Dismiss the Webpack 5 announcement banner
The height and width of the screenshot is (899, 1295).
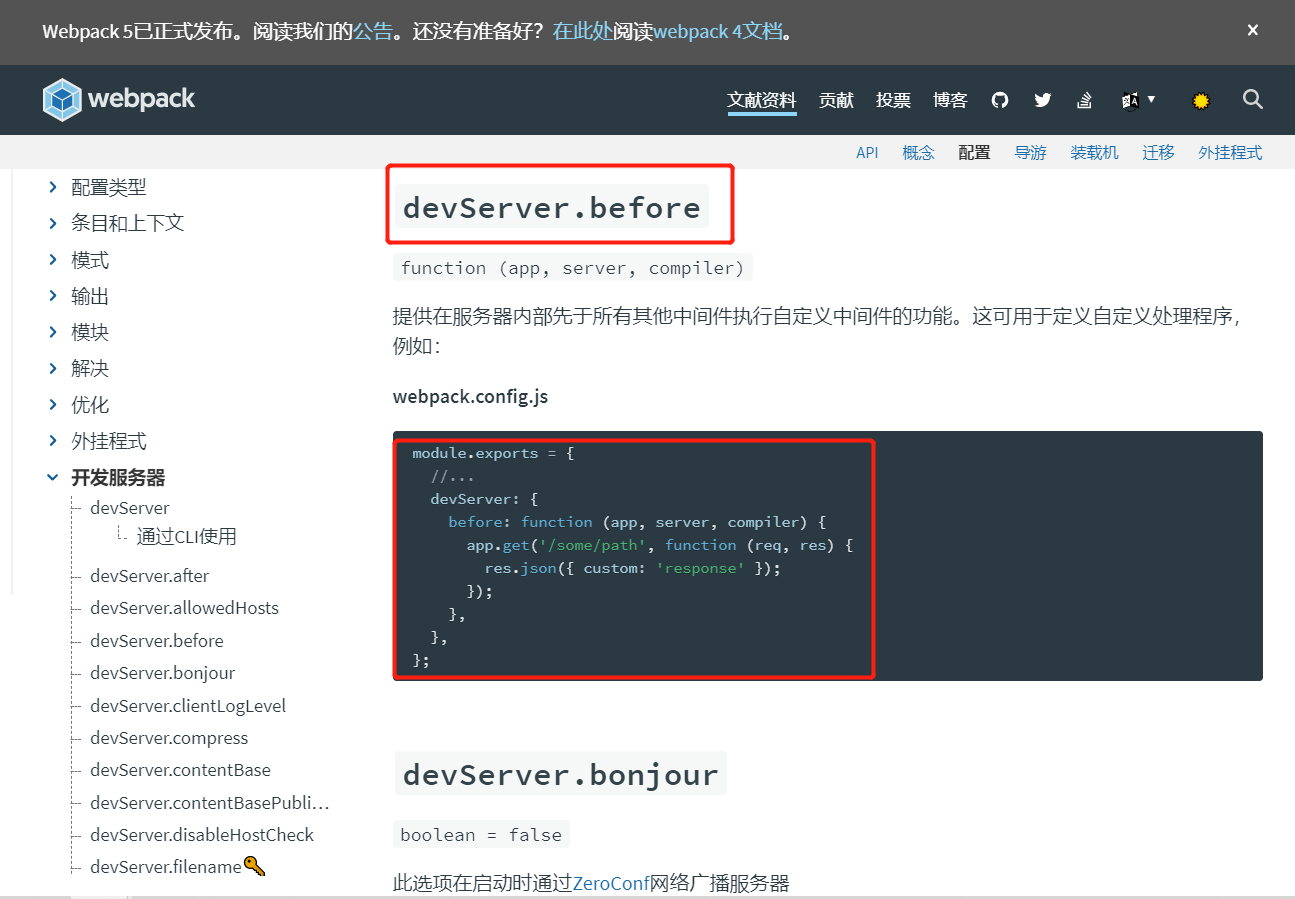[1252, 30]
